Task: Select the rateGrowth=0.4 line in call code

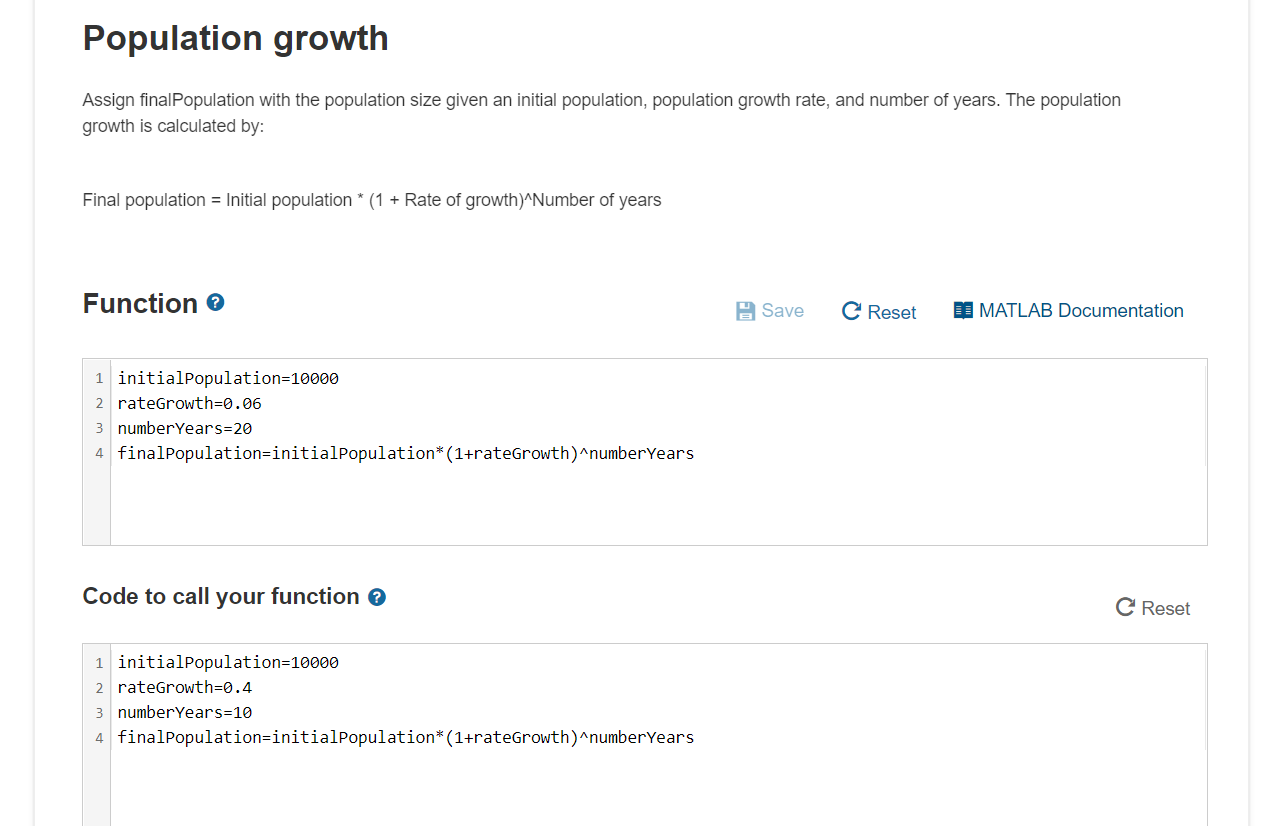Action: (x=185, y=687)
